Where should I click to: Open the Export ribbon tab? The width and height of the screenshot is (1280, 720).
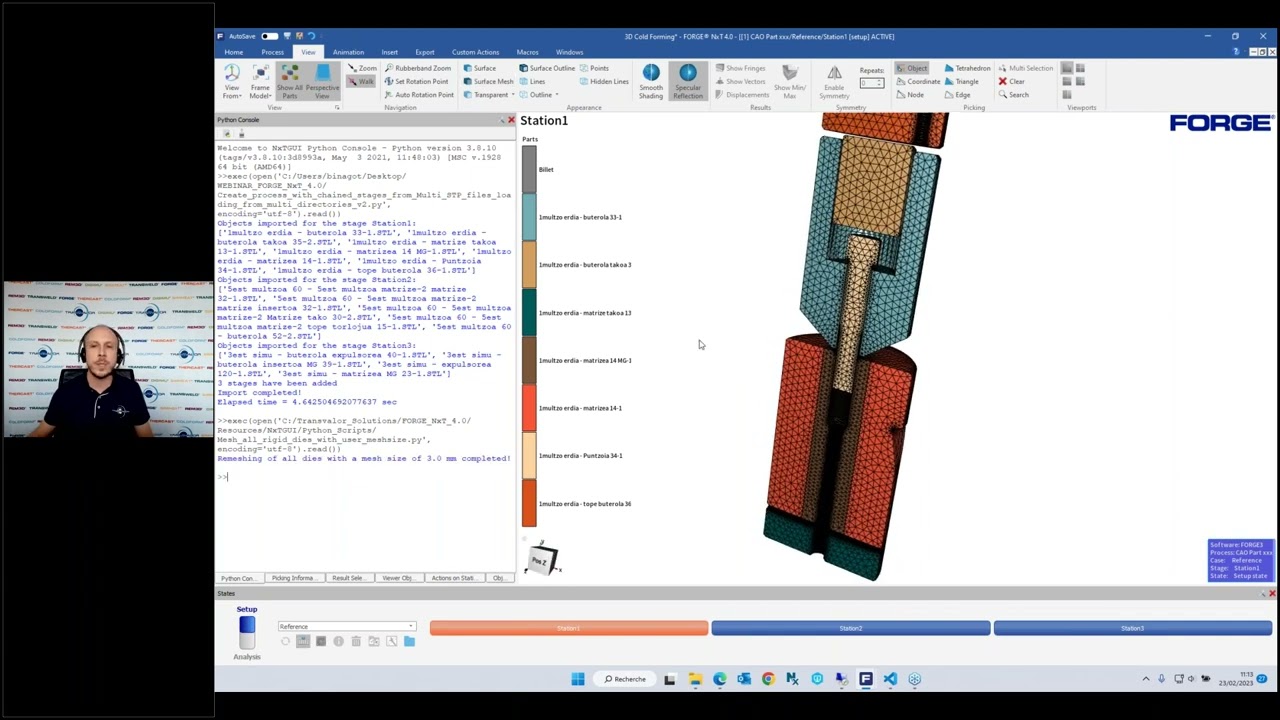point(424,52)
